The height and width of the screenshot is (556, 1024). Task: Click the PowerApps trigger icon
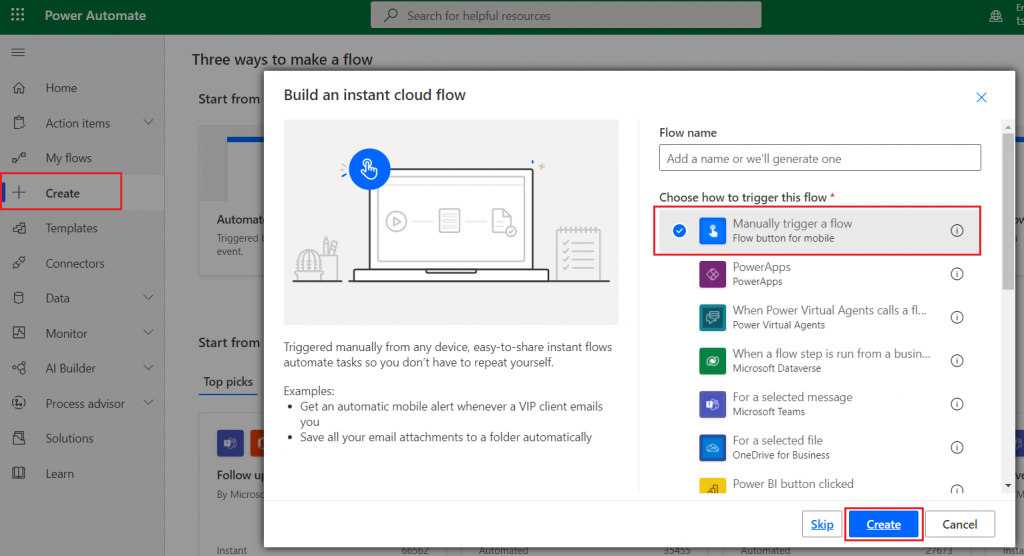[x=712, y=274]
